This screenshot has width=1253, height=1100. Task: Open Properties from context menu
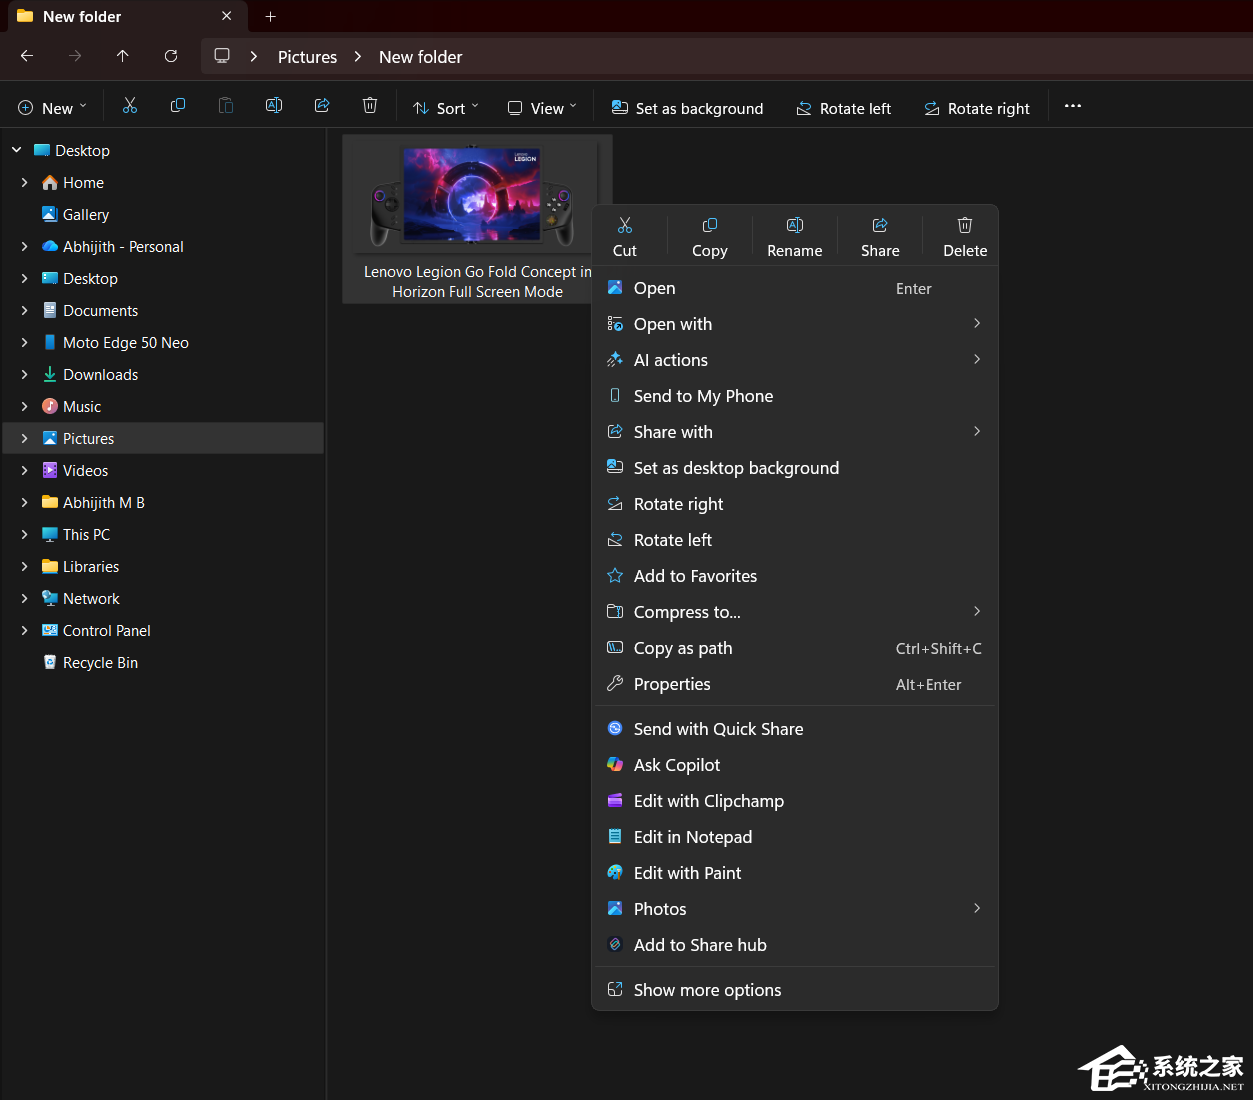click(x=795, y=684)
